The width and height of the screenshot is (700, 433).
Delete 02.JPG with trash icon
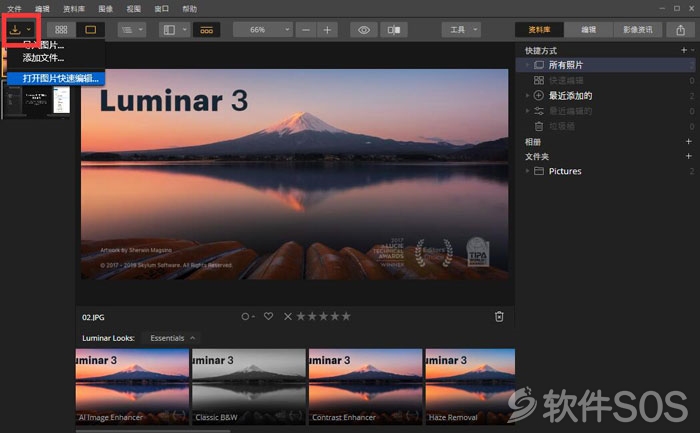coord(499,316)
